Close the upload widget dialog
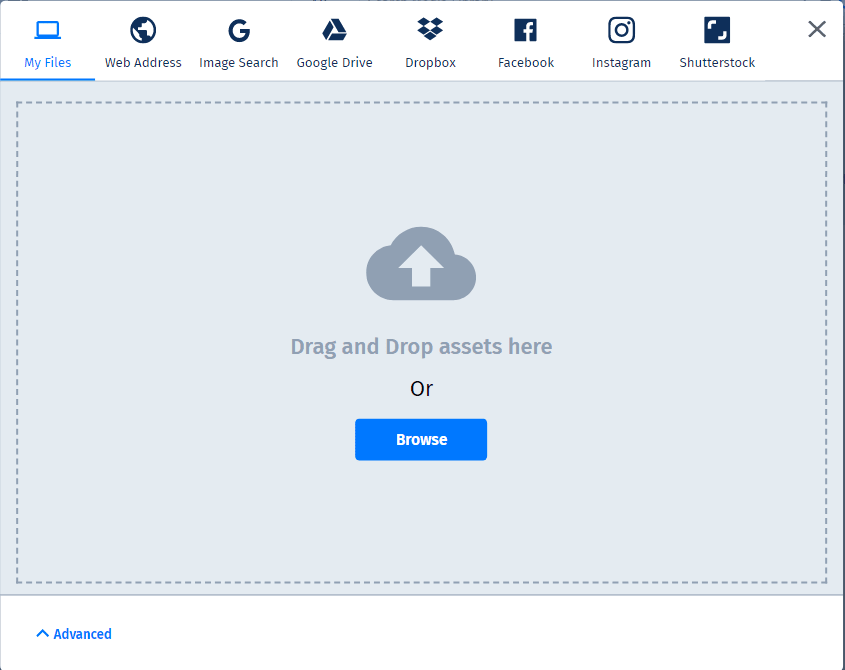Screen dimensions: 845x670 pos(817,29)
